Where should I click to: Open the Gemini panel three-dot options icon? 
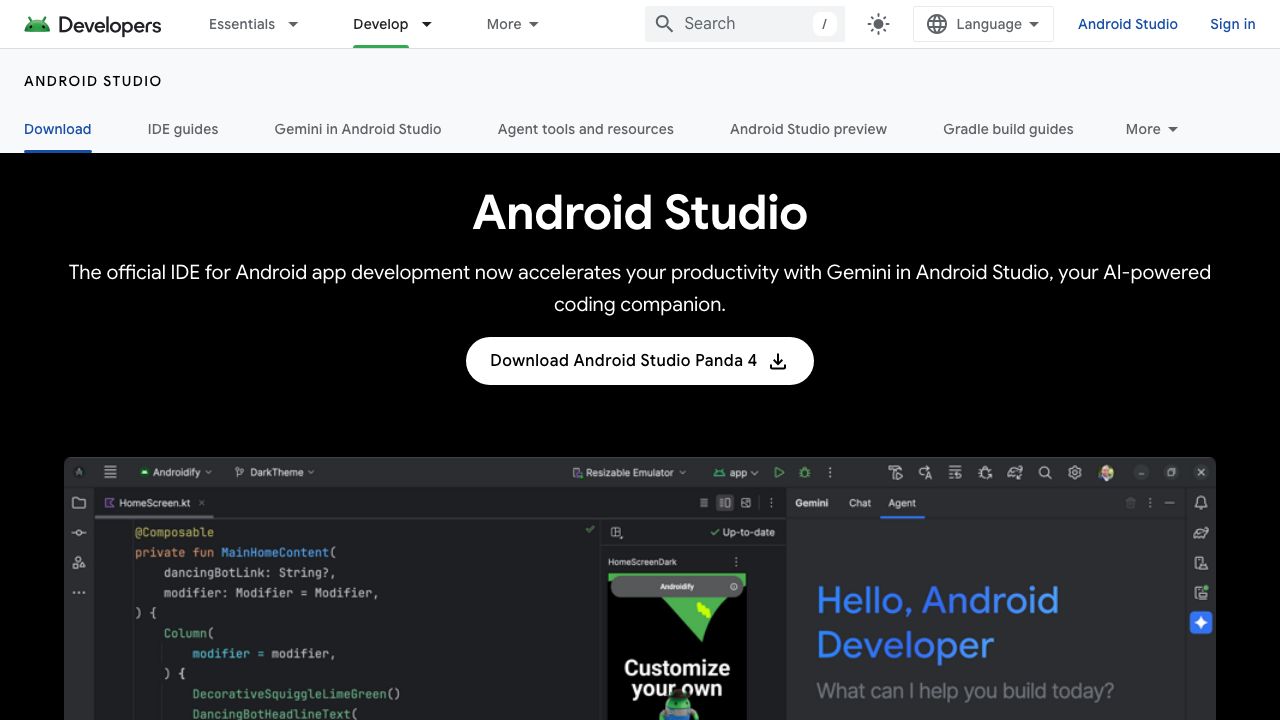coord(1151,503)
